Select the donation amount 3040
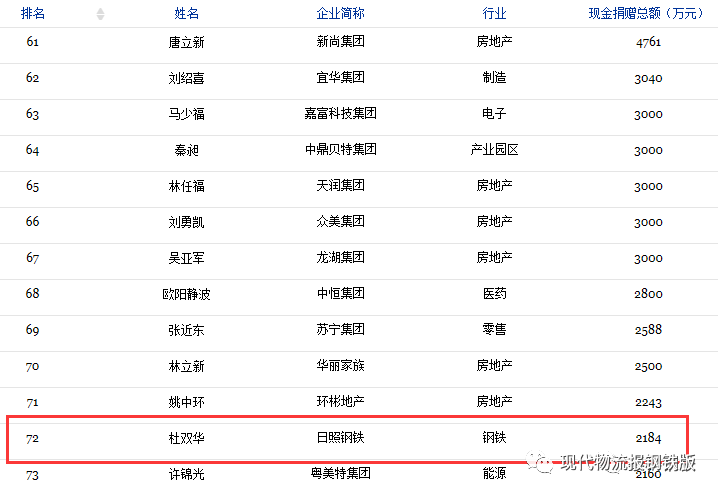This screenshot has height=494, width=718. [648, 78]
